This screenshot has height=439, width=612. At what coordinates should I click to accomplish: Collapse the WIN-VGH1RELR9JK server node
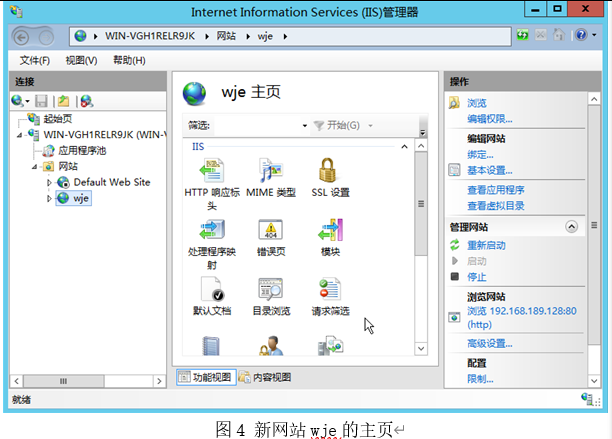point(19,135)
